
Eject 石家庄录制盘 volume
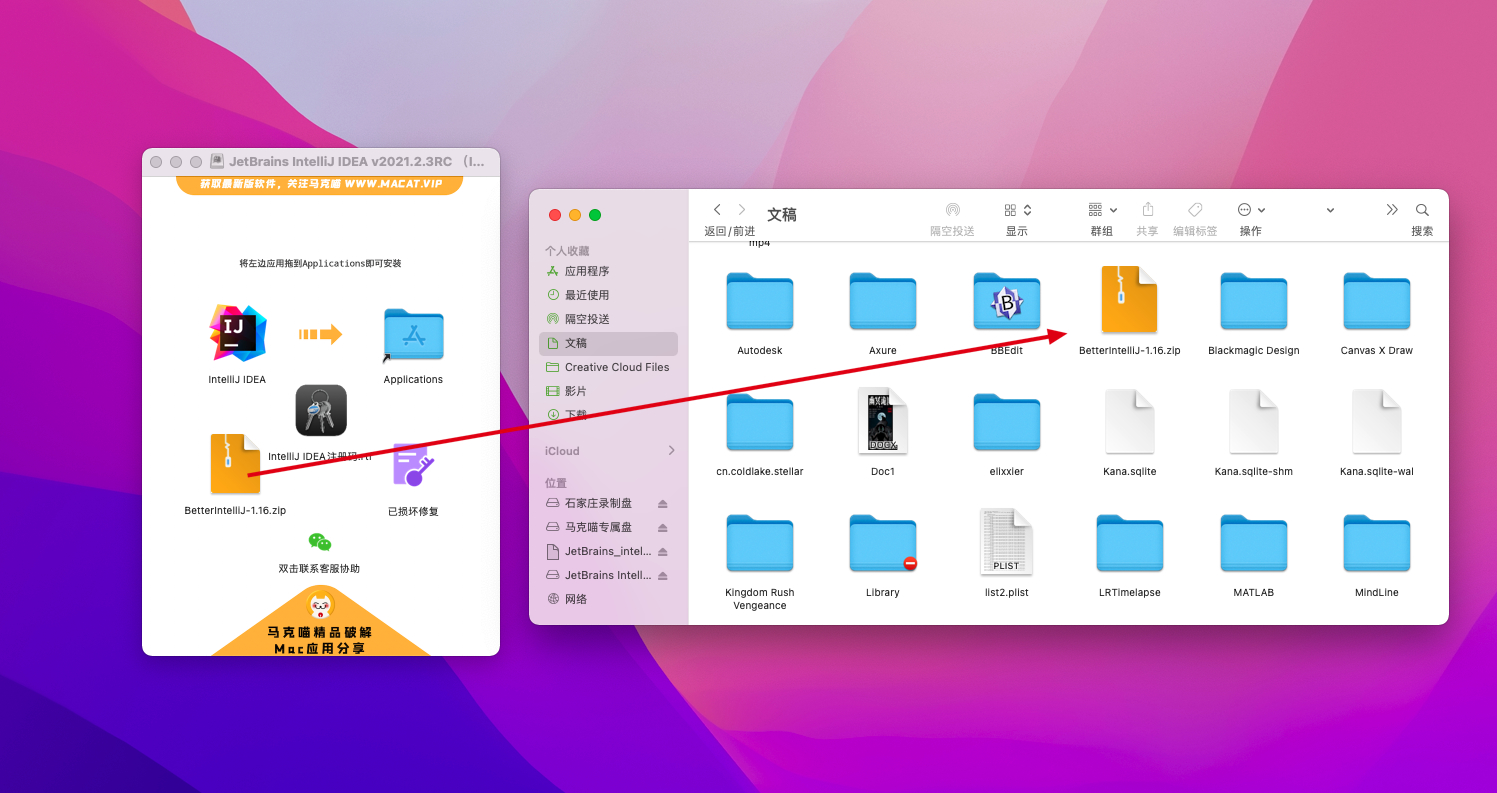662,503
